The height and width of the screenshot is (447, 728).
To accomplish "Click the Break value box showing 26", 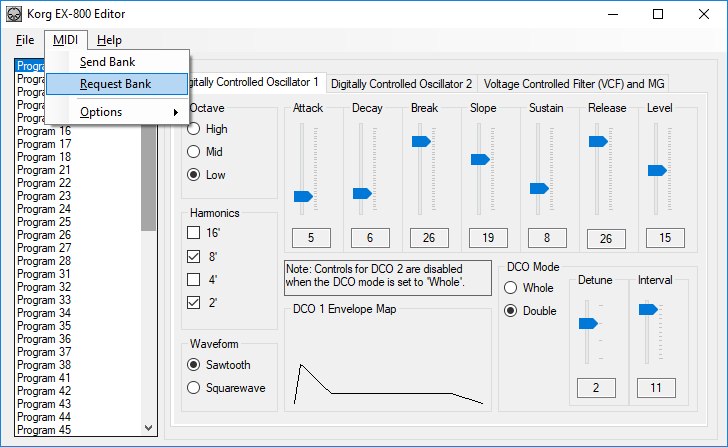I will pos(429,238).
